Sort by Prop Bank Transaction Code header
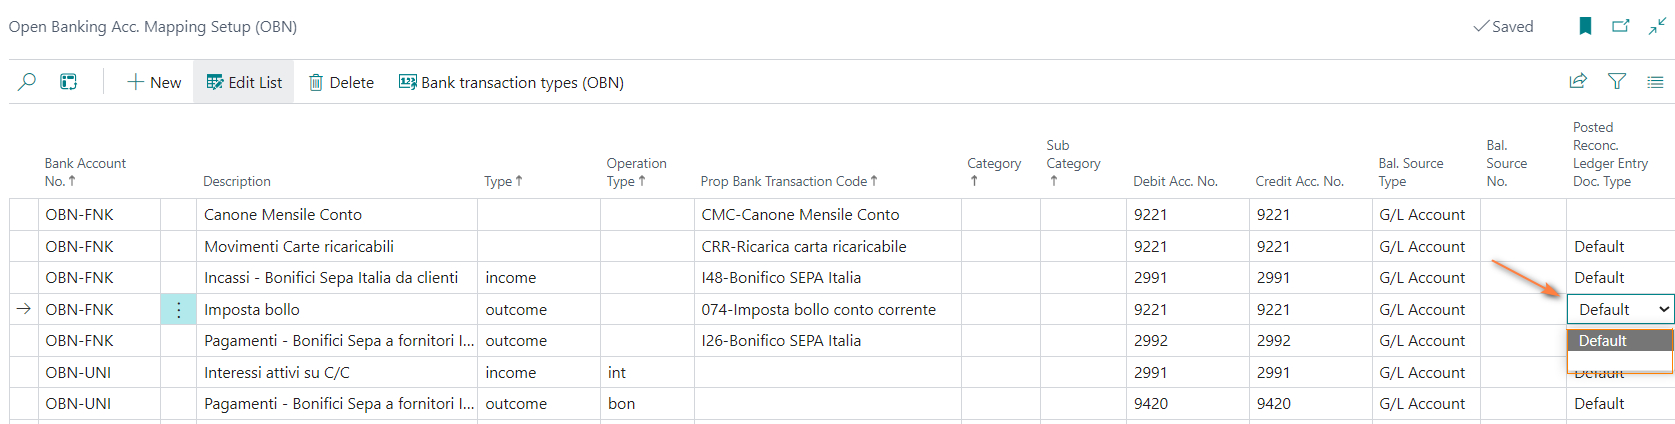The height and width of the screenshot is (424, 1675). [789, 181]
